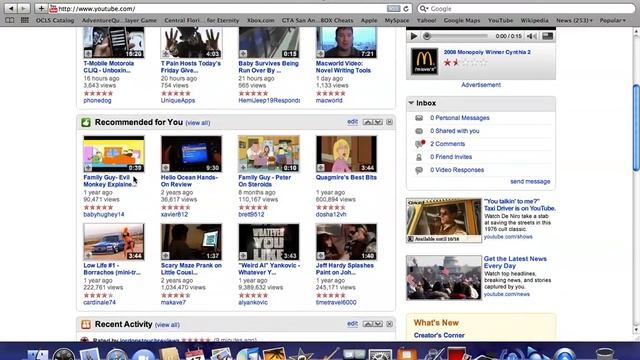
Task: Open the News bookmarks dropdown
Action: click(574, 20)
